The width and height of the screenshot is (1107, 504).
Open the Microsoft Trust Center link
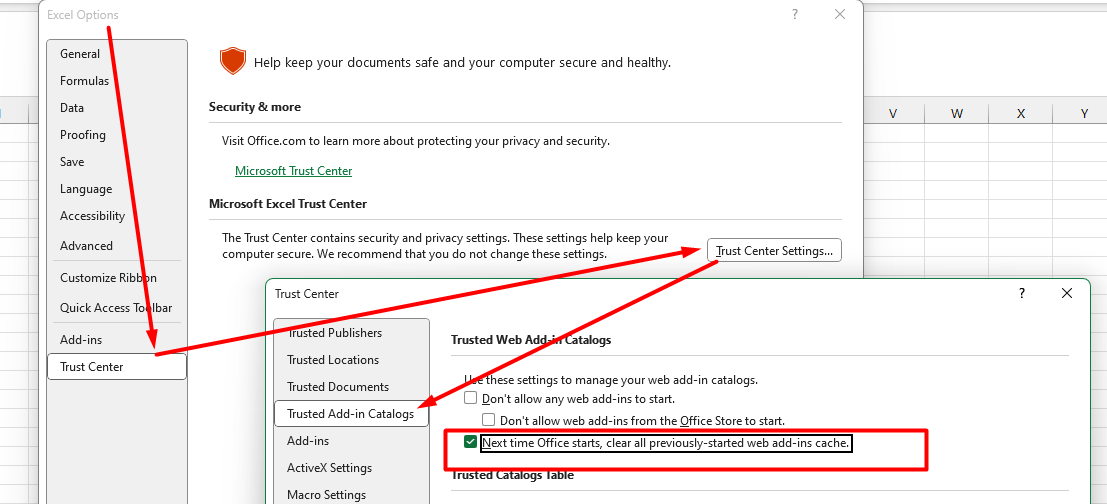293,171
